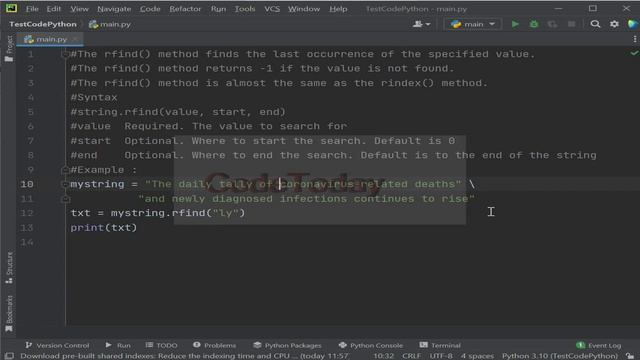Click empty line 14 in the editor
The width and height of the screenshot is (640, 360).
coord(351,242)
